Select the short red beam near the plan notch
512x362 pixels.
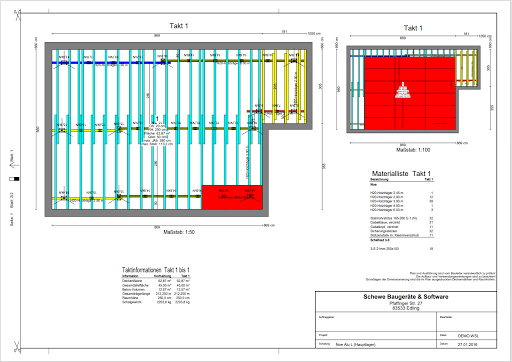275,111
